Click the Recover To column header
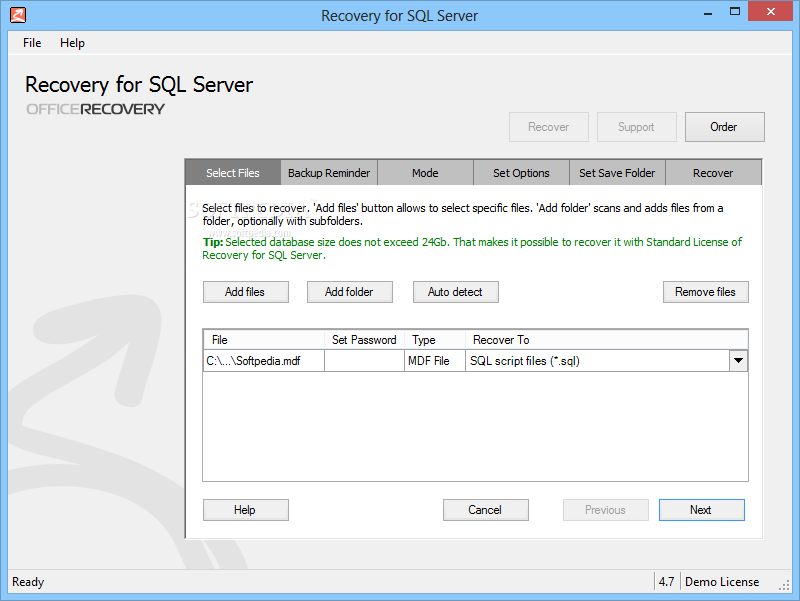The width and height of the screenshot is (800, 601). click(606, 340)
